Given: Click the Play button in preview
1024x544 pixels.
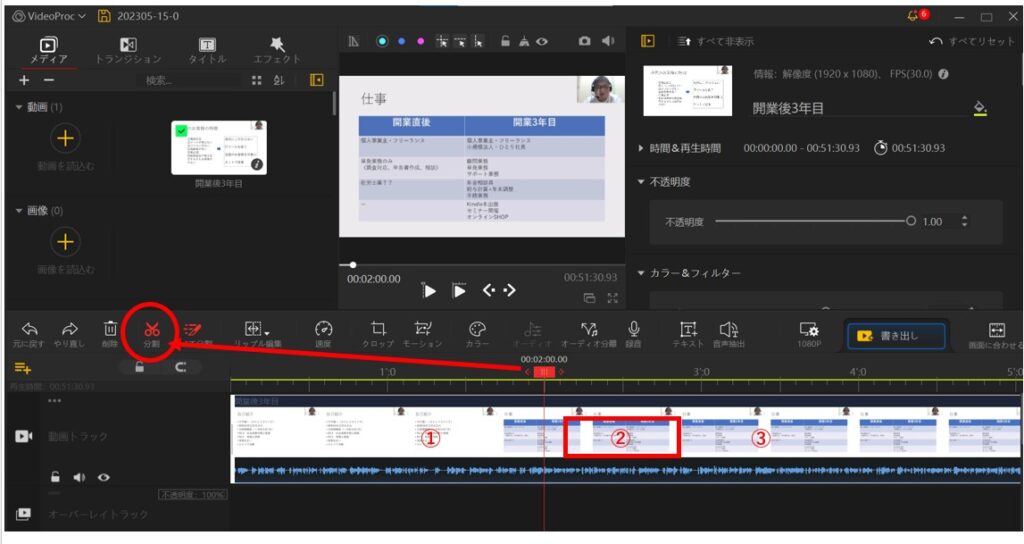Looking at the screenshot, I should point(429,291).
